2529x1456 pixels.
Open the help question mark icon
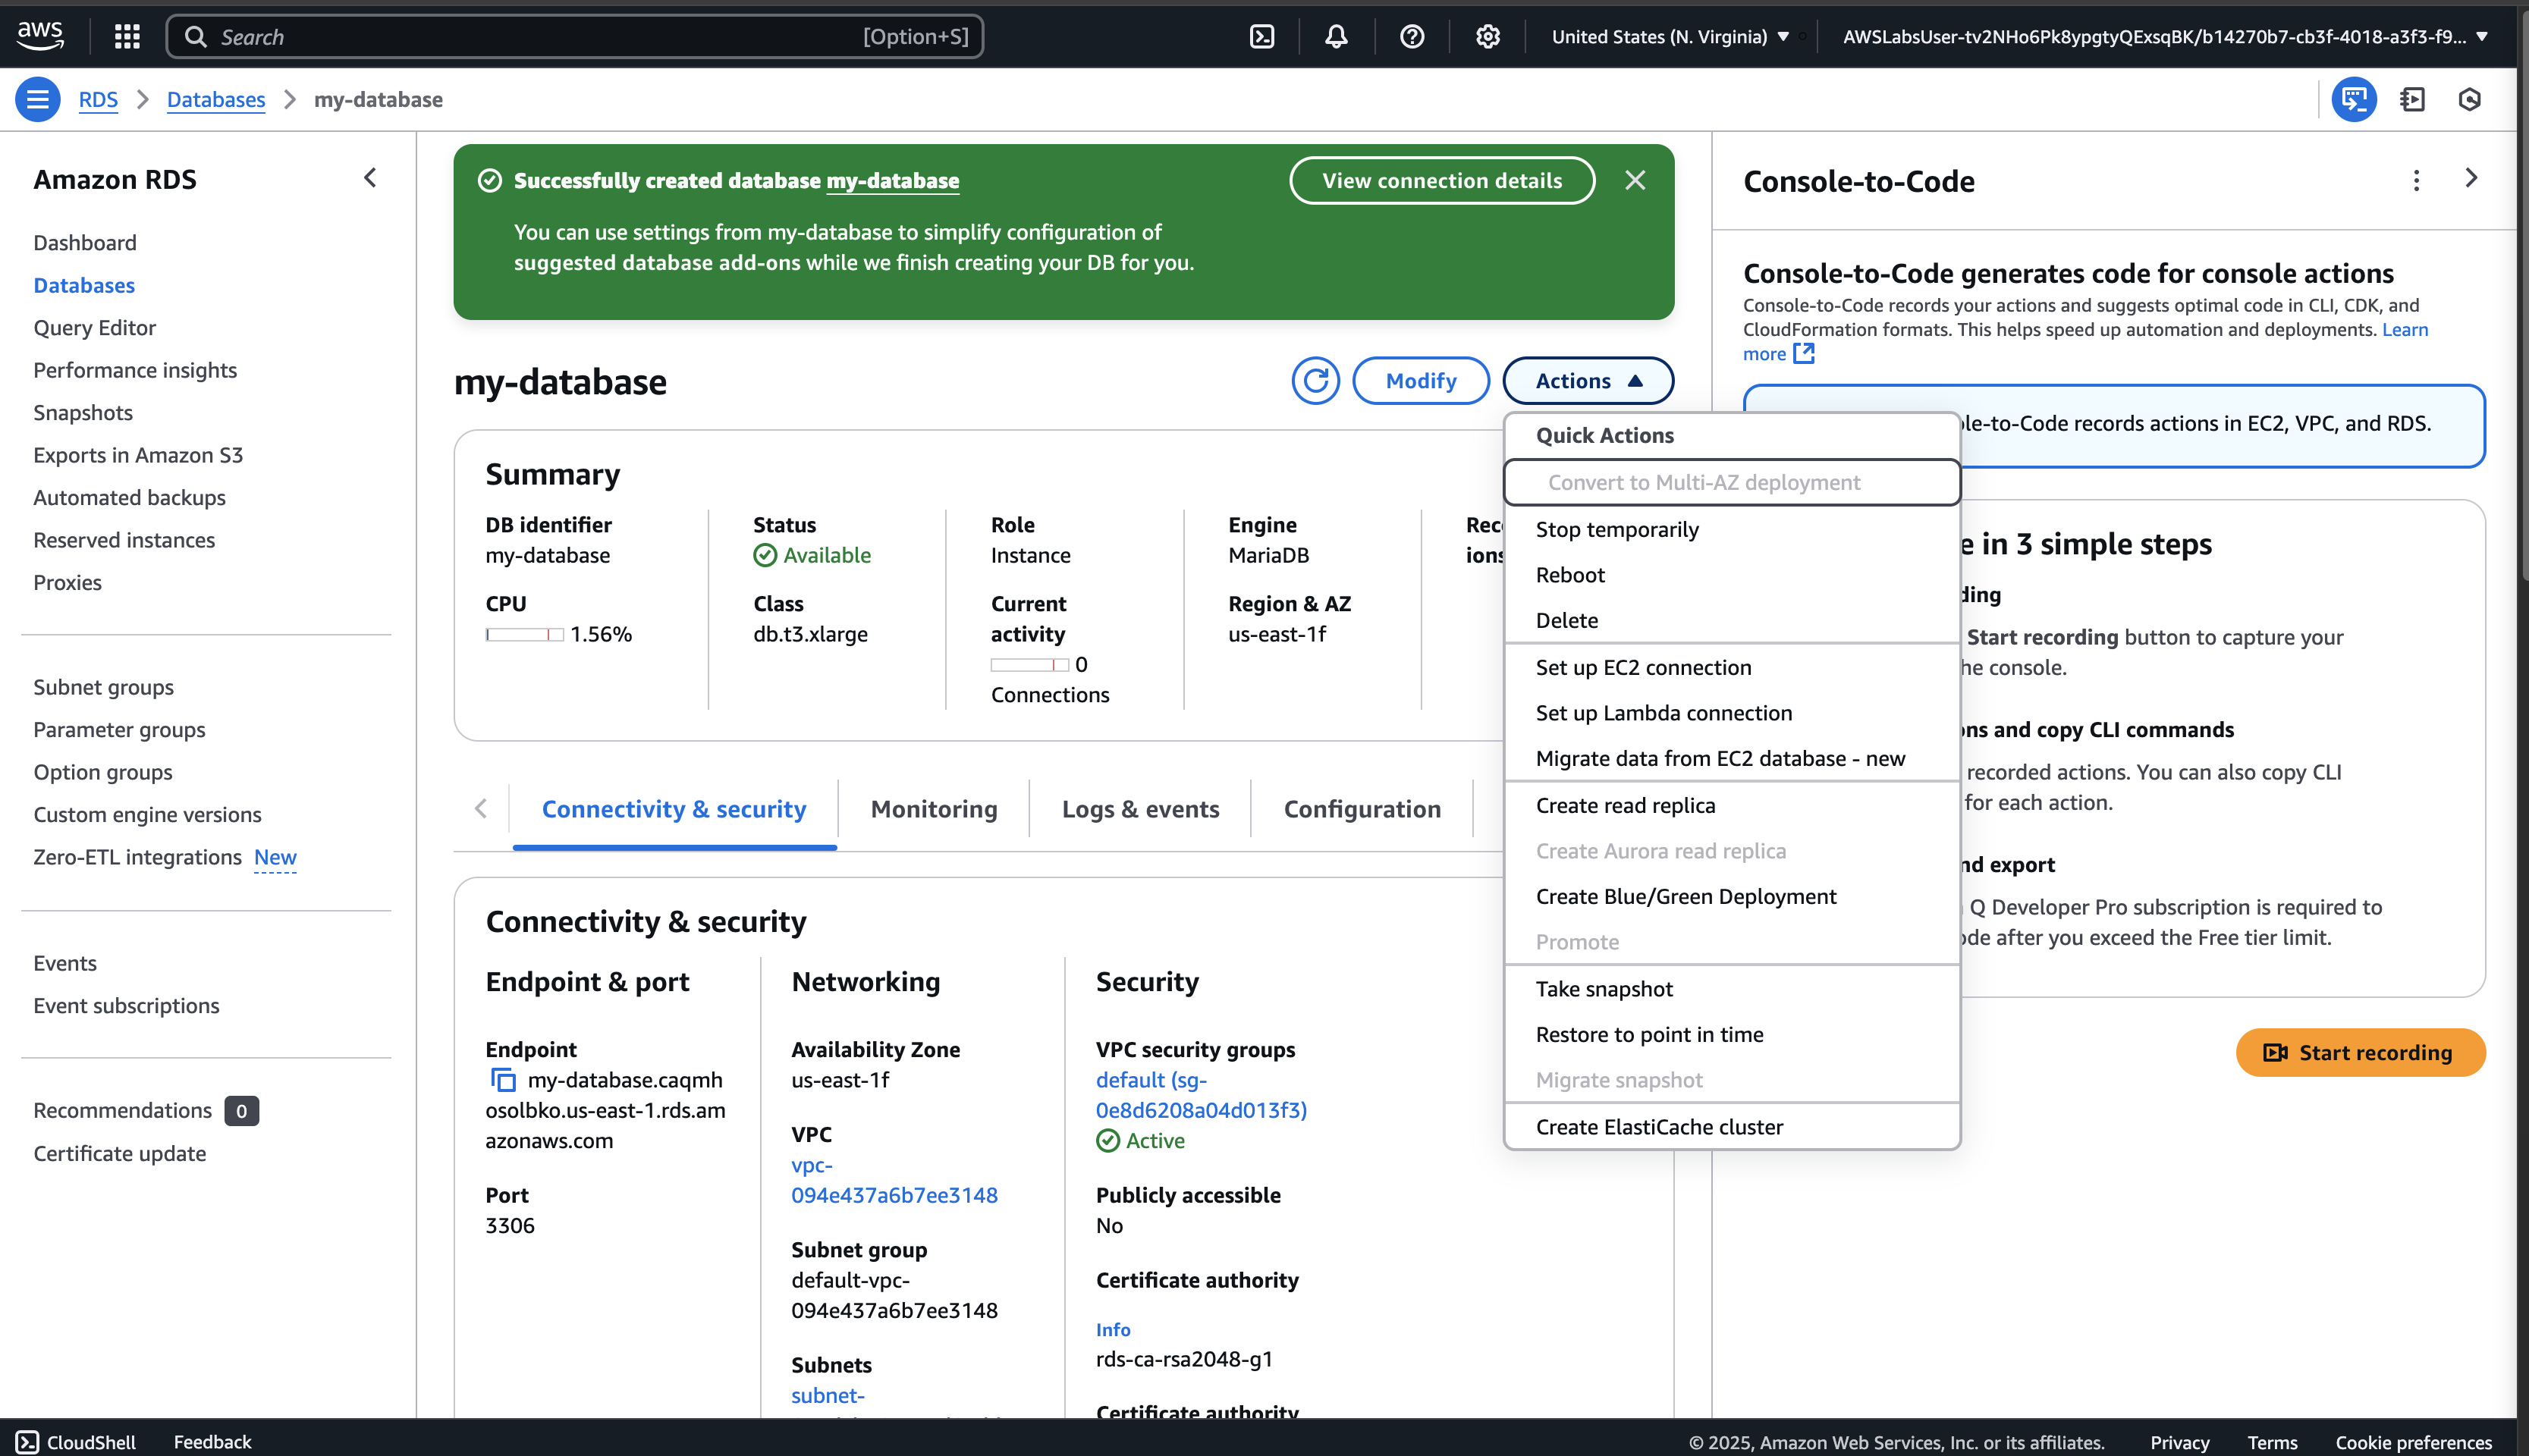click(1412, 37)
